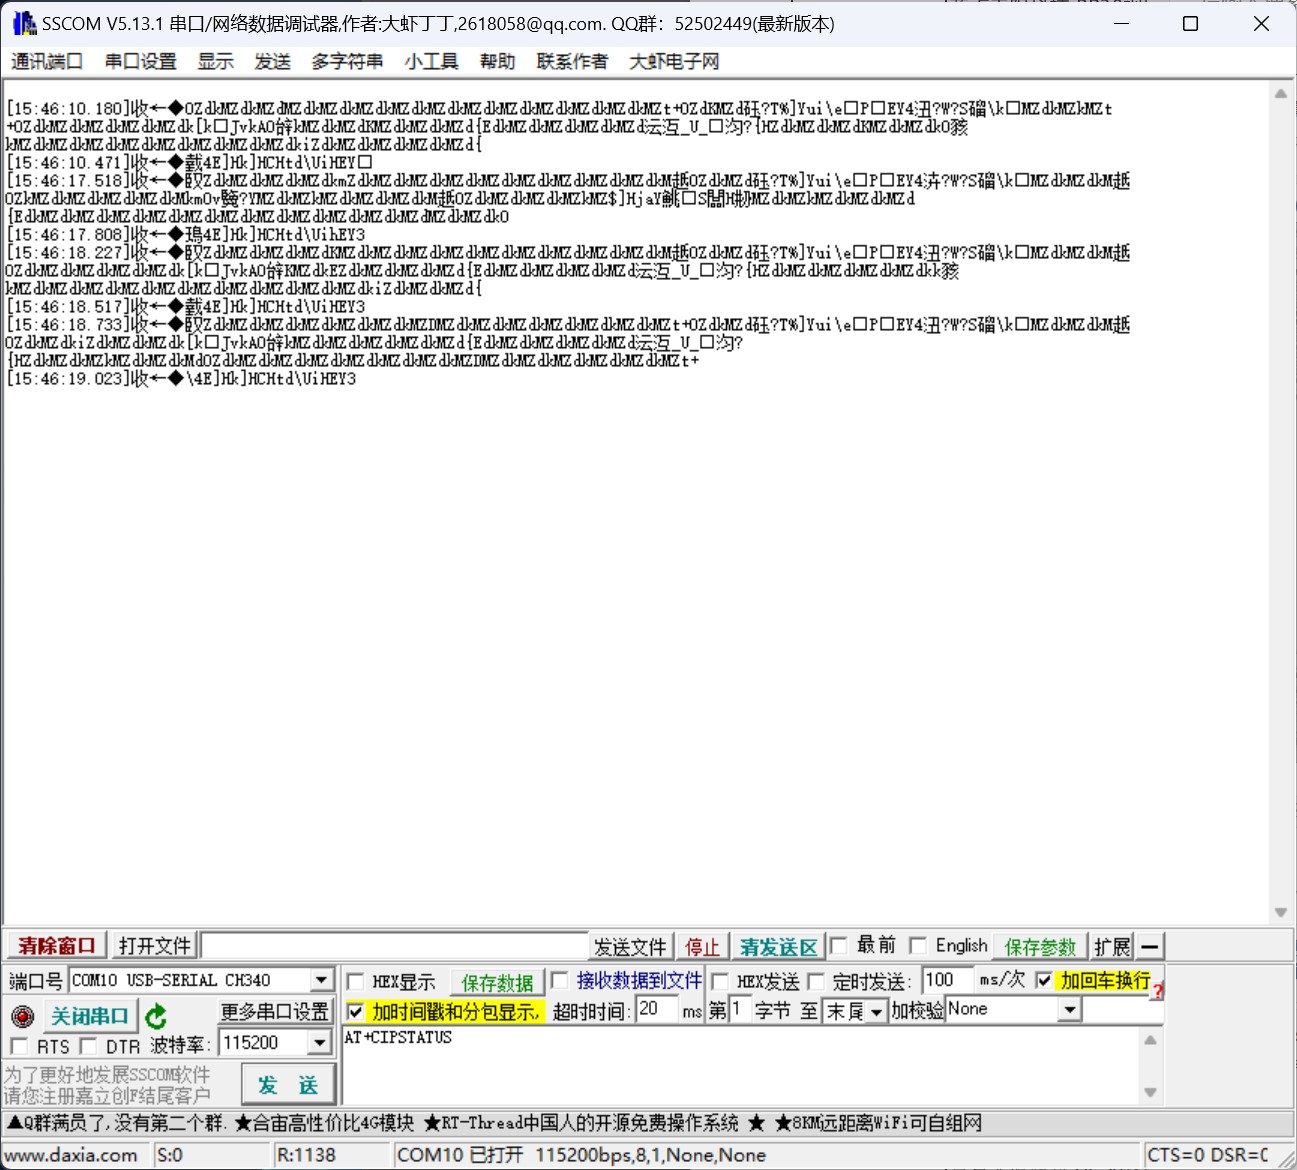1297x1170 pixels.
Task: Click the red port status indicator icon
Action: tap(22, 1017)
